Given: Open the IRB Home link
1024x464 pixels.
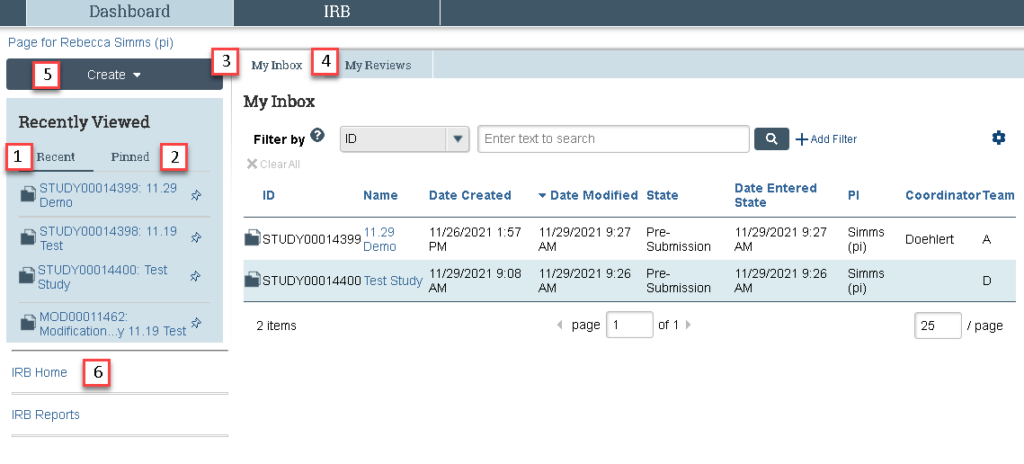Looking at the screenshot, I should pos(39,372).
